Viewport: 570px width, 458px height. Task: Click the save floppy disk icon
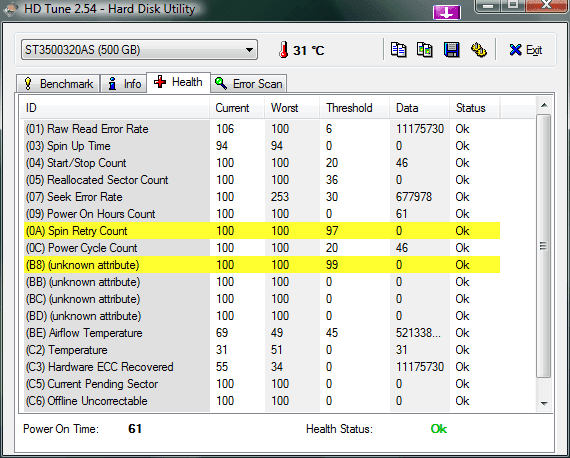coord(451,50)
